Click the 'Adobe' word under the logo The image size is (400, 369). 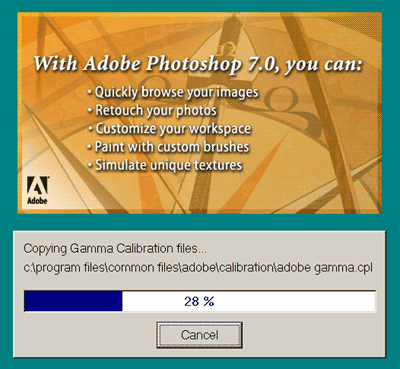pyautogui.click(x=37, y=201)
